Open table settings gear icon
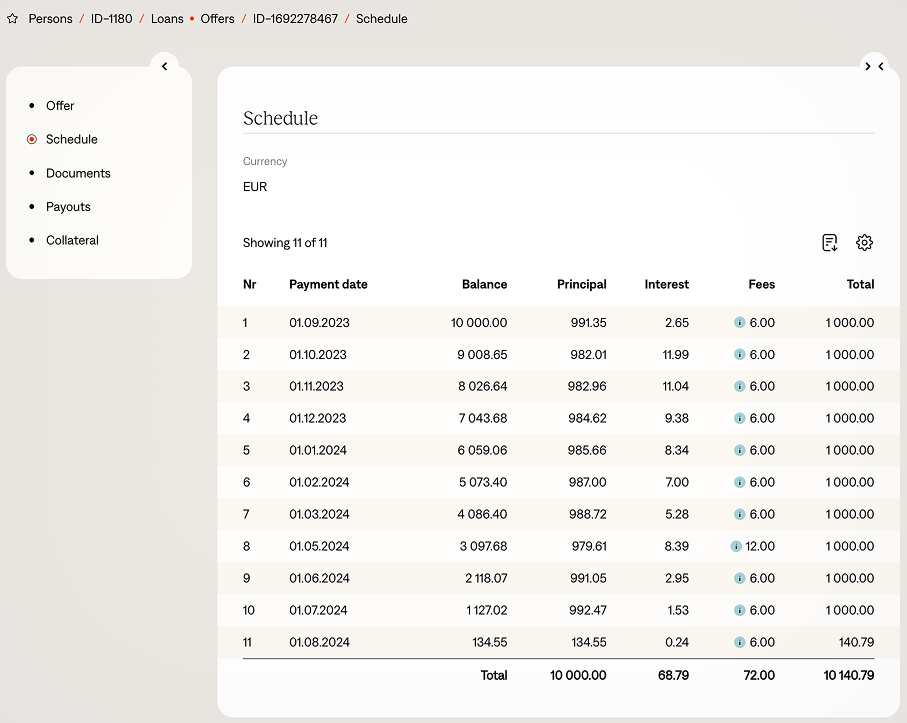907x723 pixels. click(x=864, y=243)
